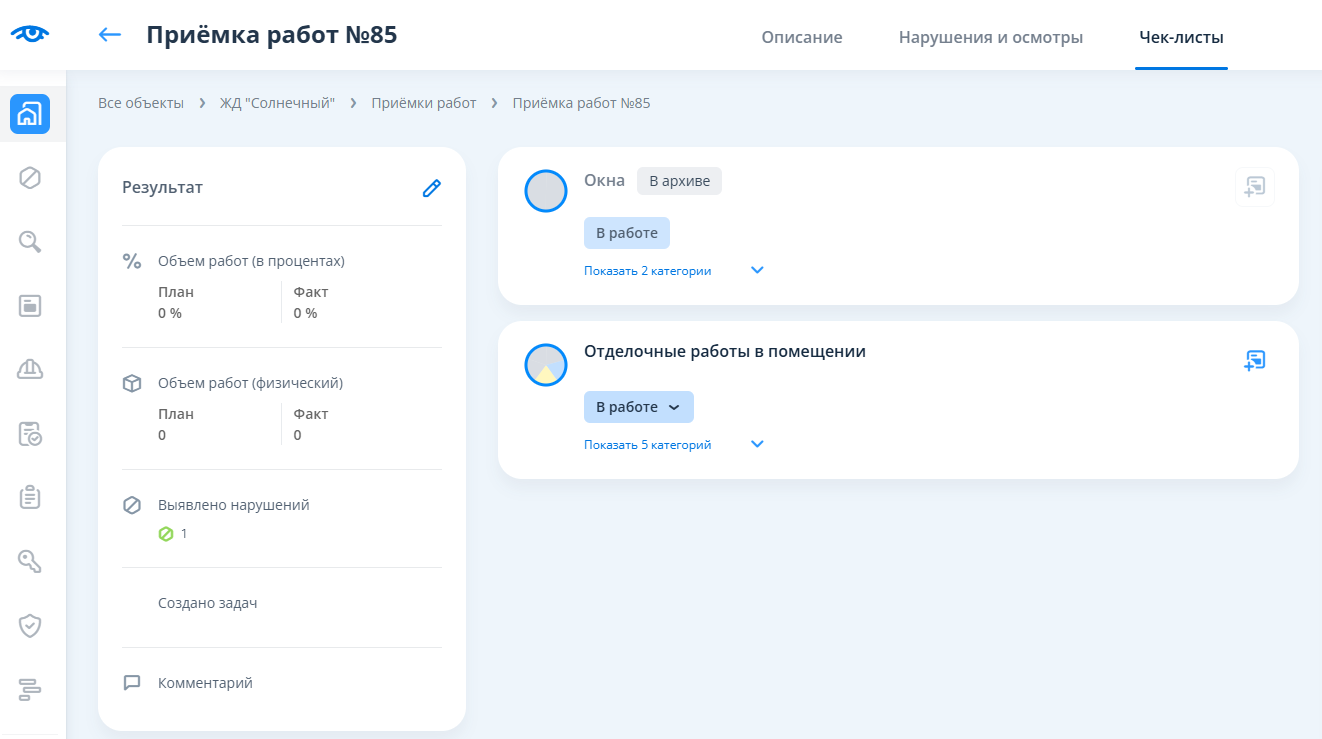Click the clipboard list icon in sidebar
Image resolution: width=1322 pixels, height=739 pixels.
point(30,497)
